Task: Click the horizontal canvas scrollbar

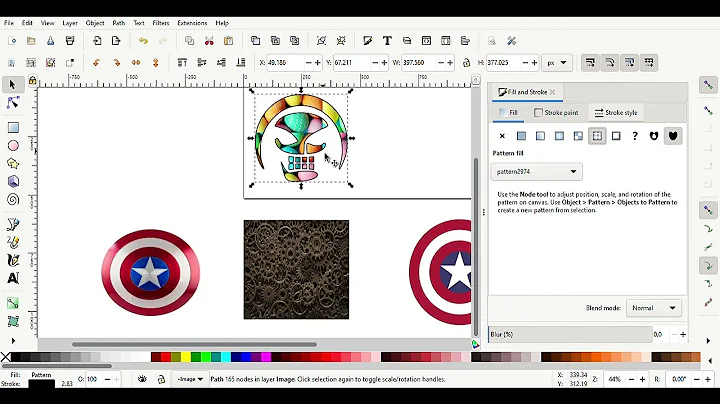Action: 194,344
